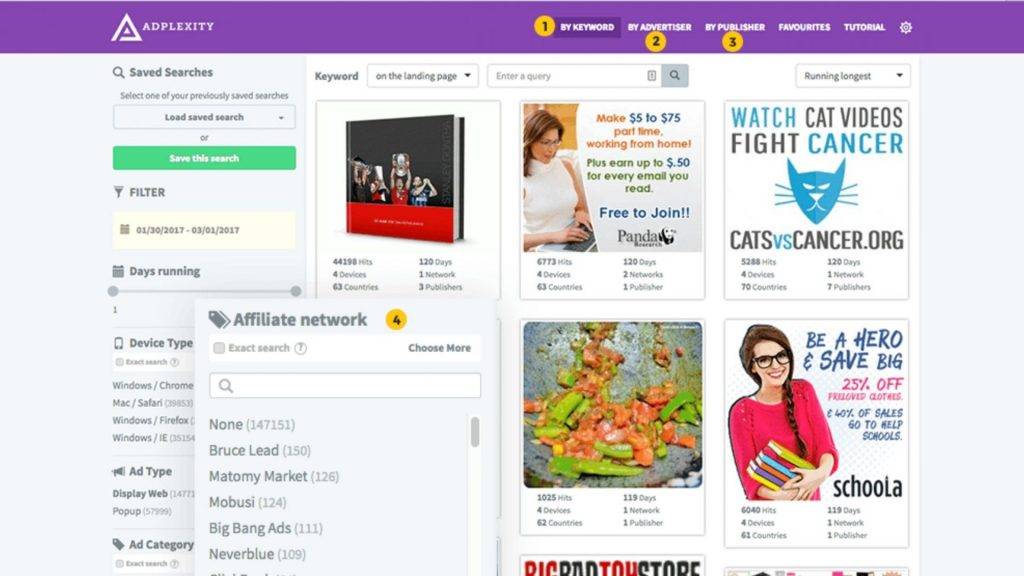Click the calendar icon in date range

(125, 229)
